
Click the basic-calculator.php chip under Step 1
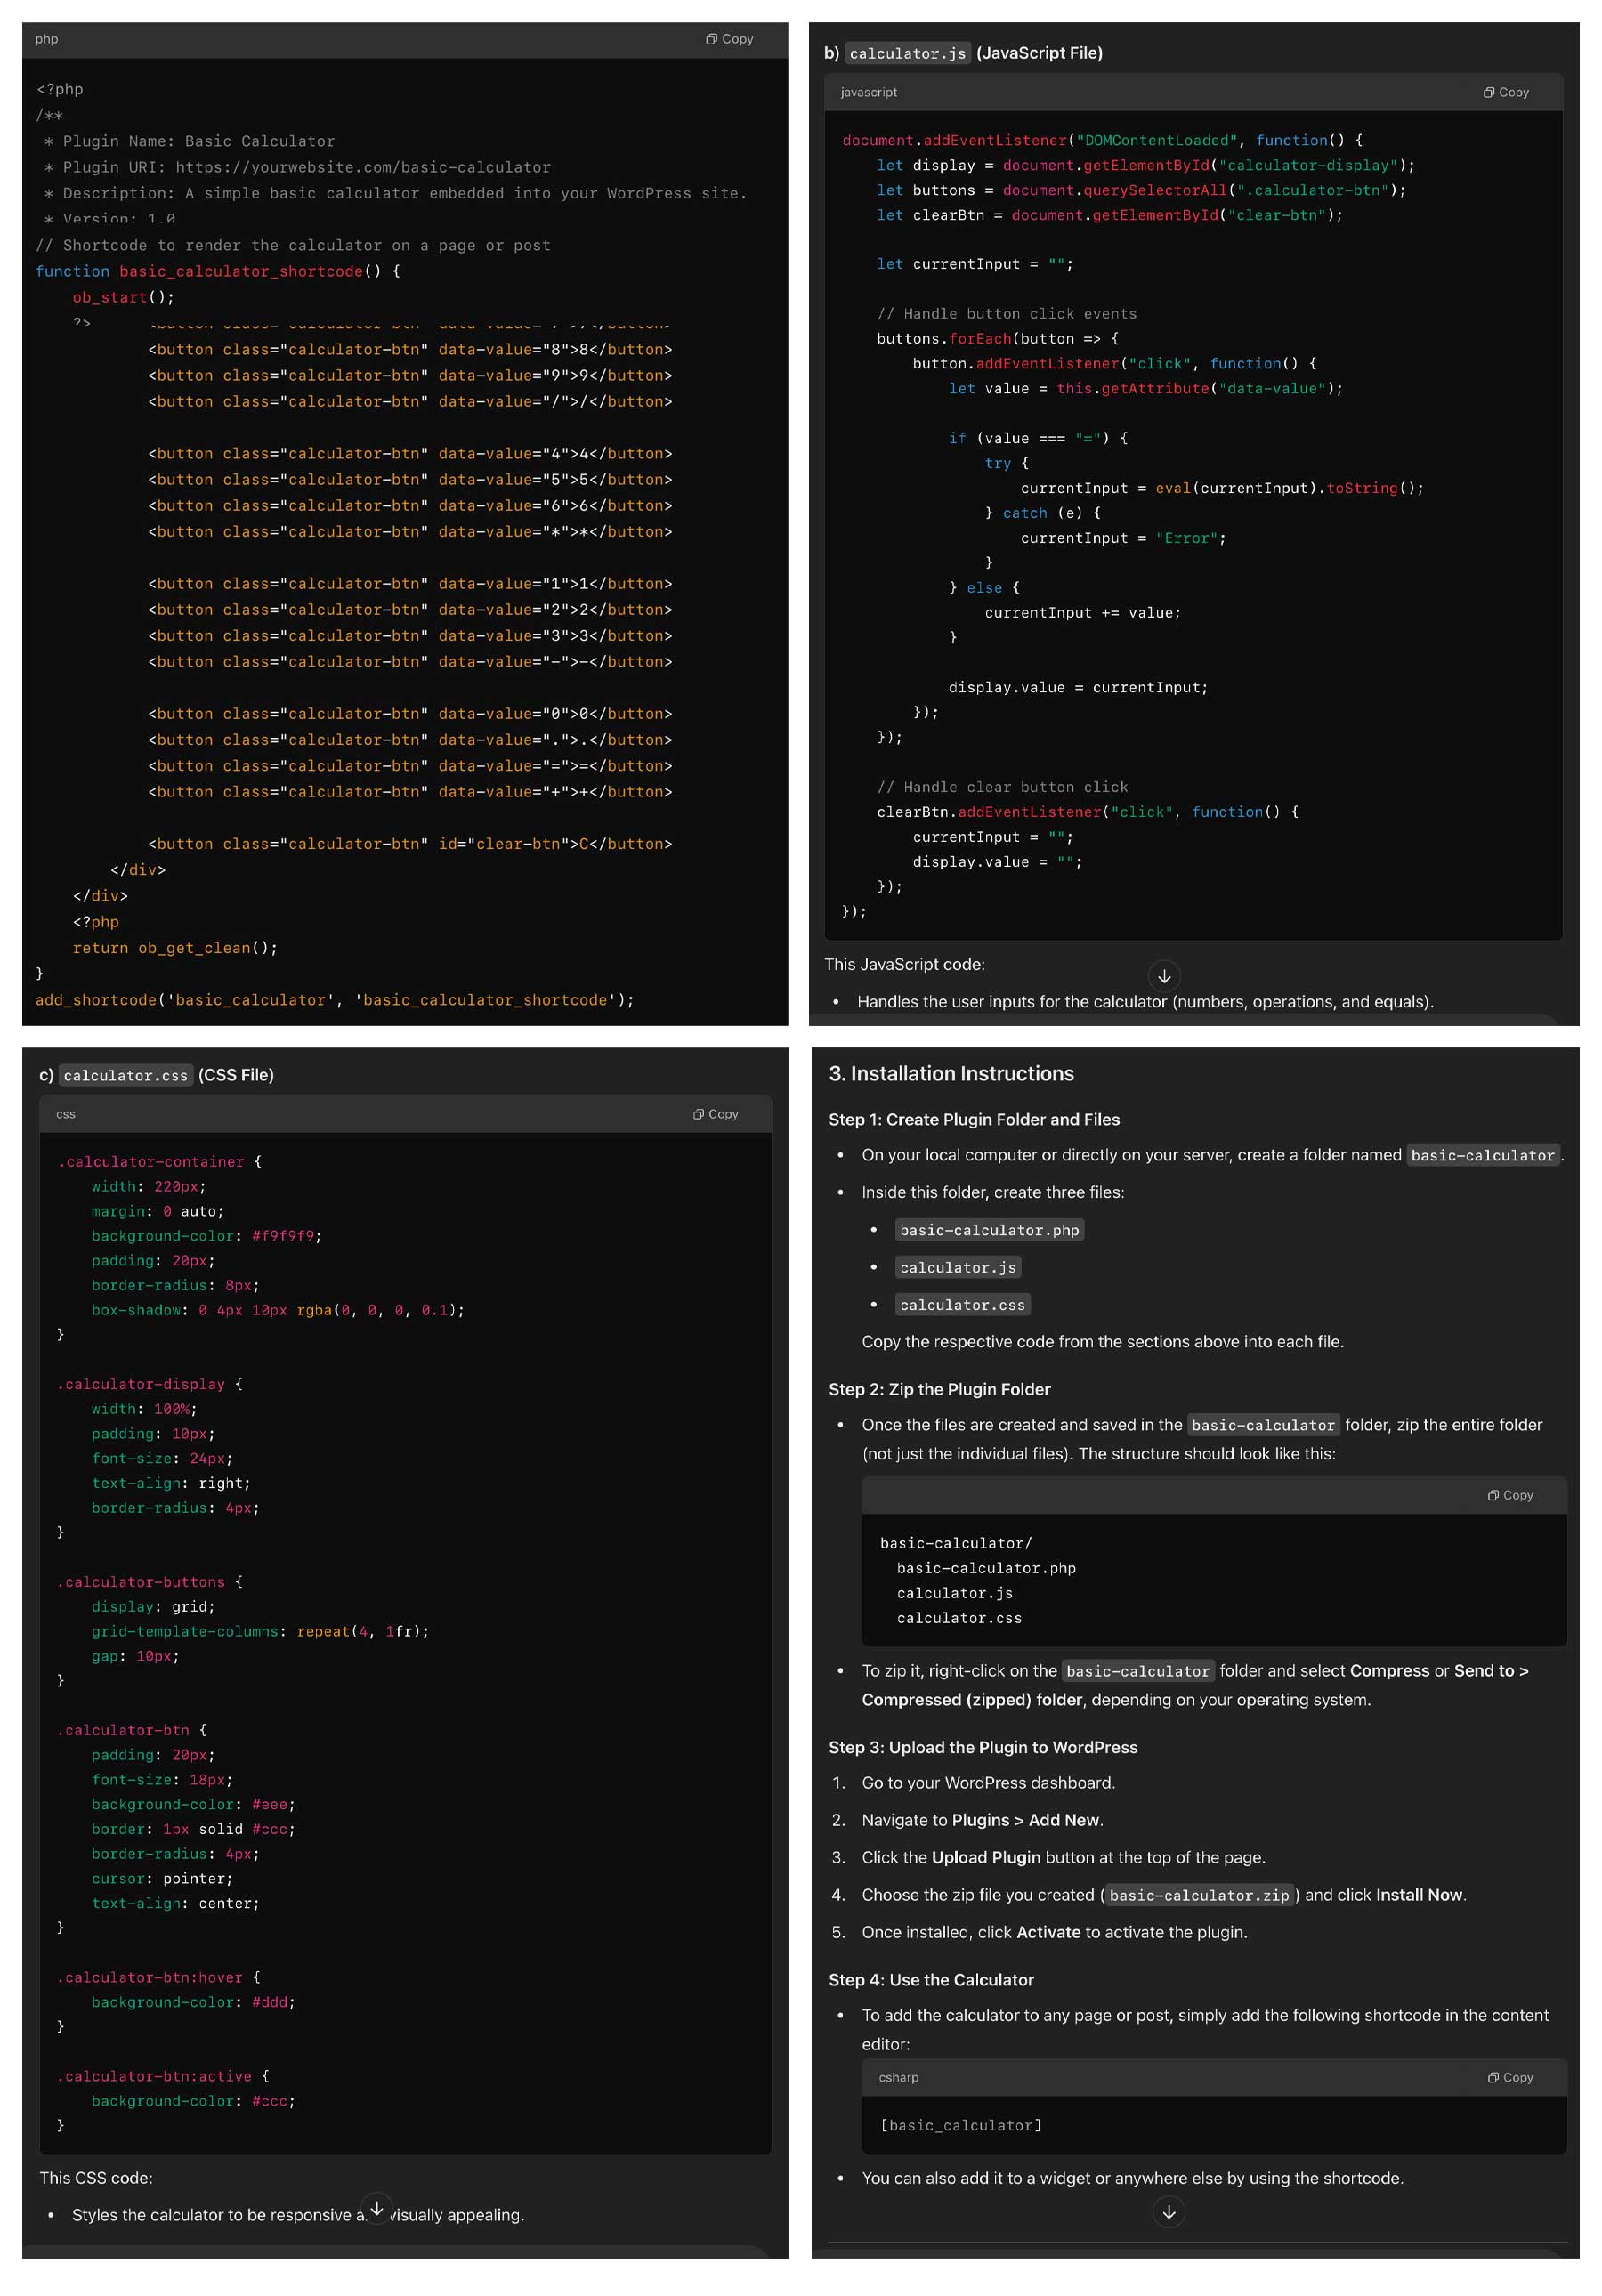coord(990,1229)
